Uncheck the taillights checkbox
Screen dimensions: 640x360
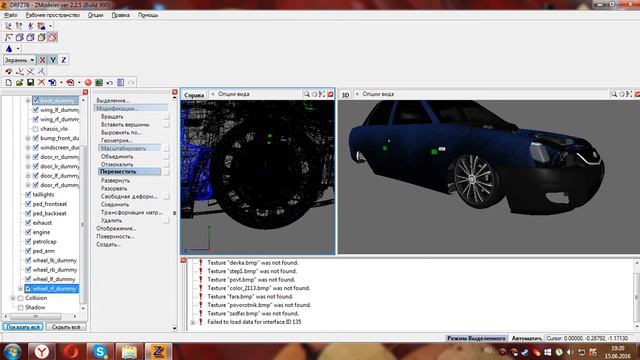[28, 194]
